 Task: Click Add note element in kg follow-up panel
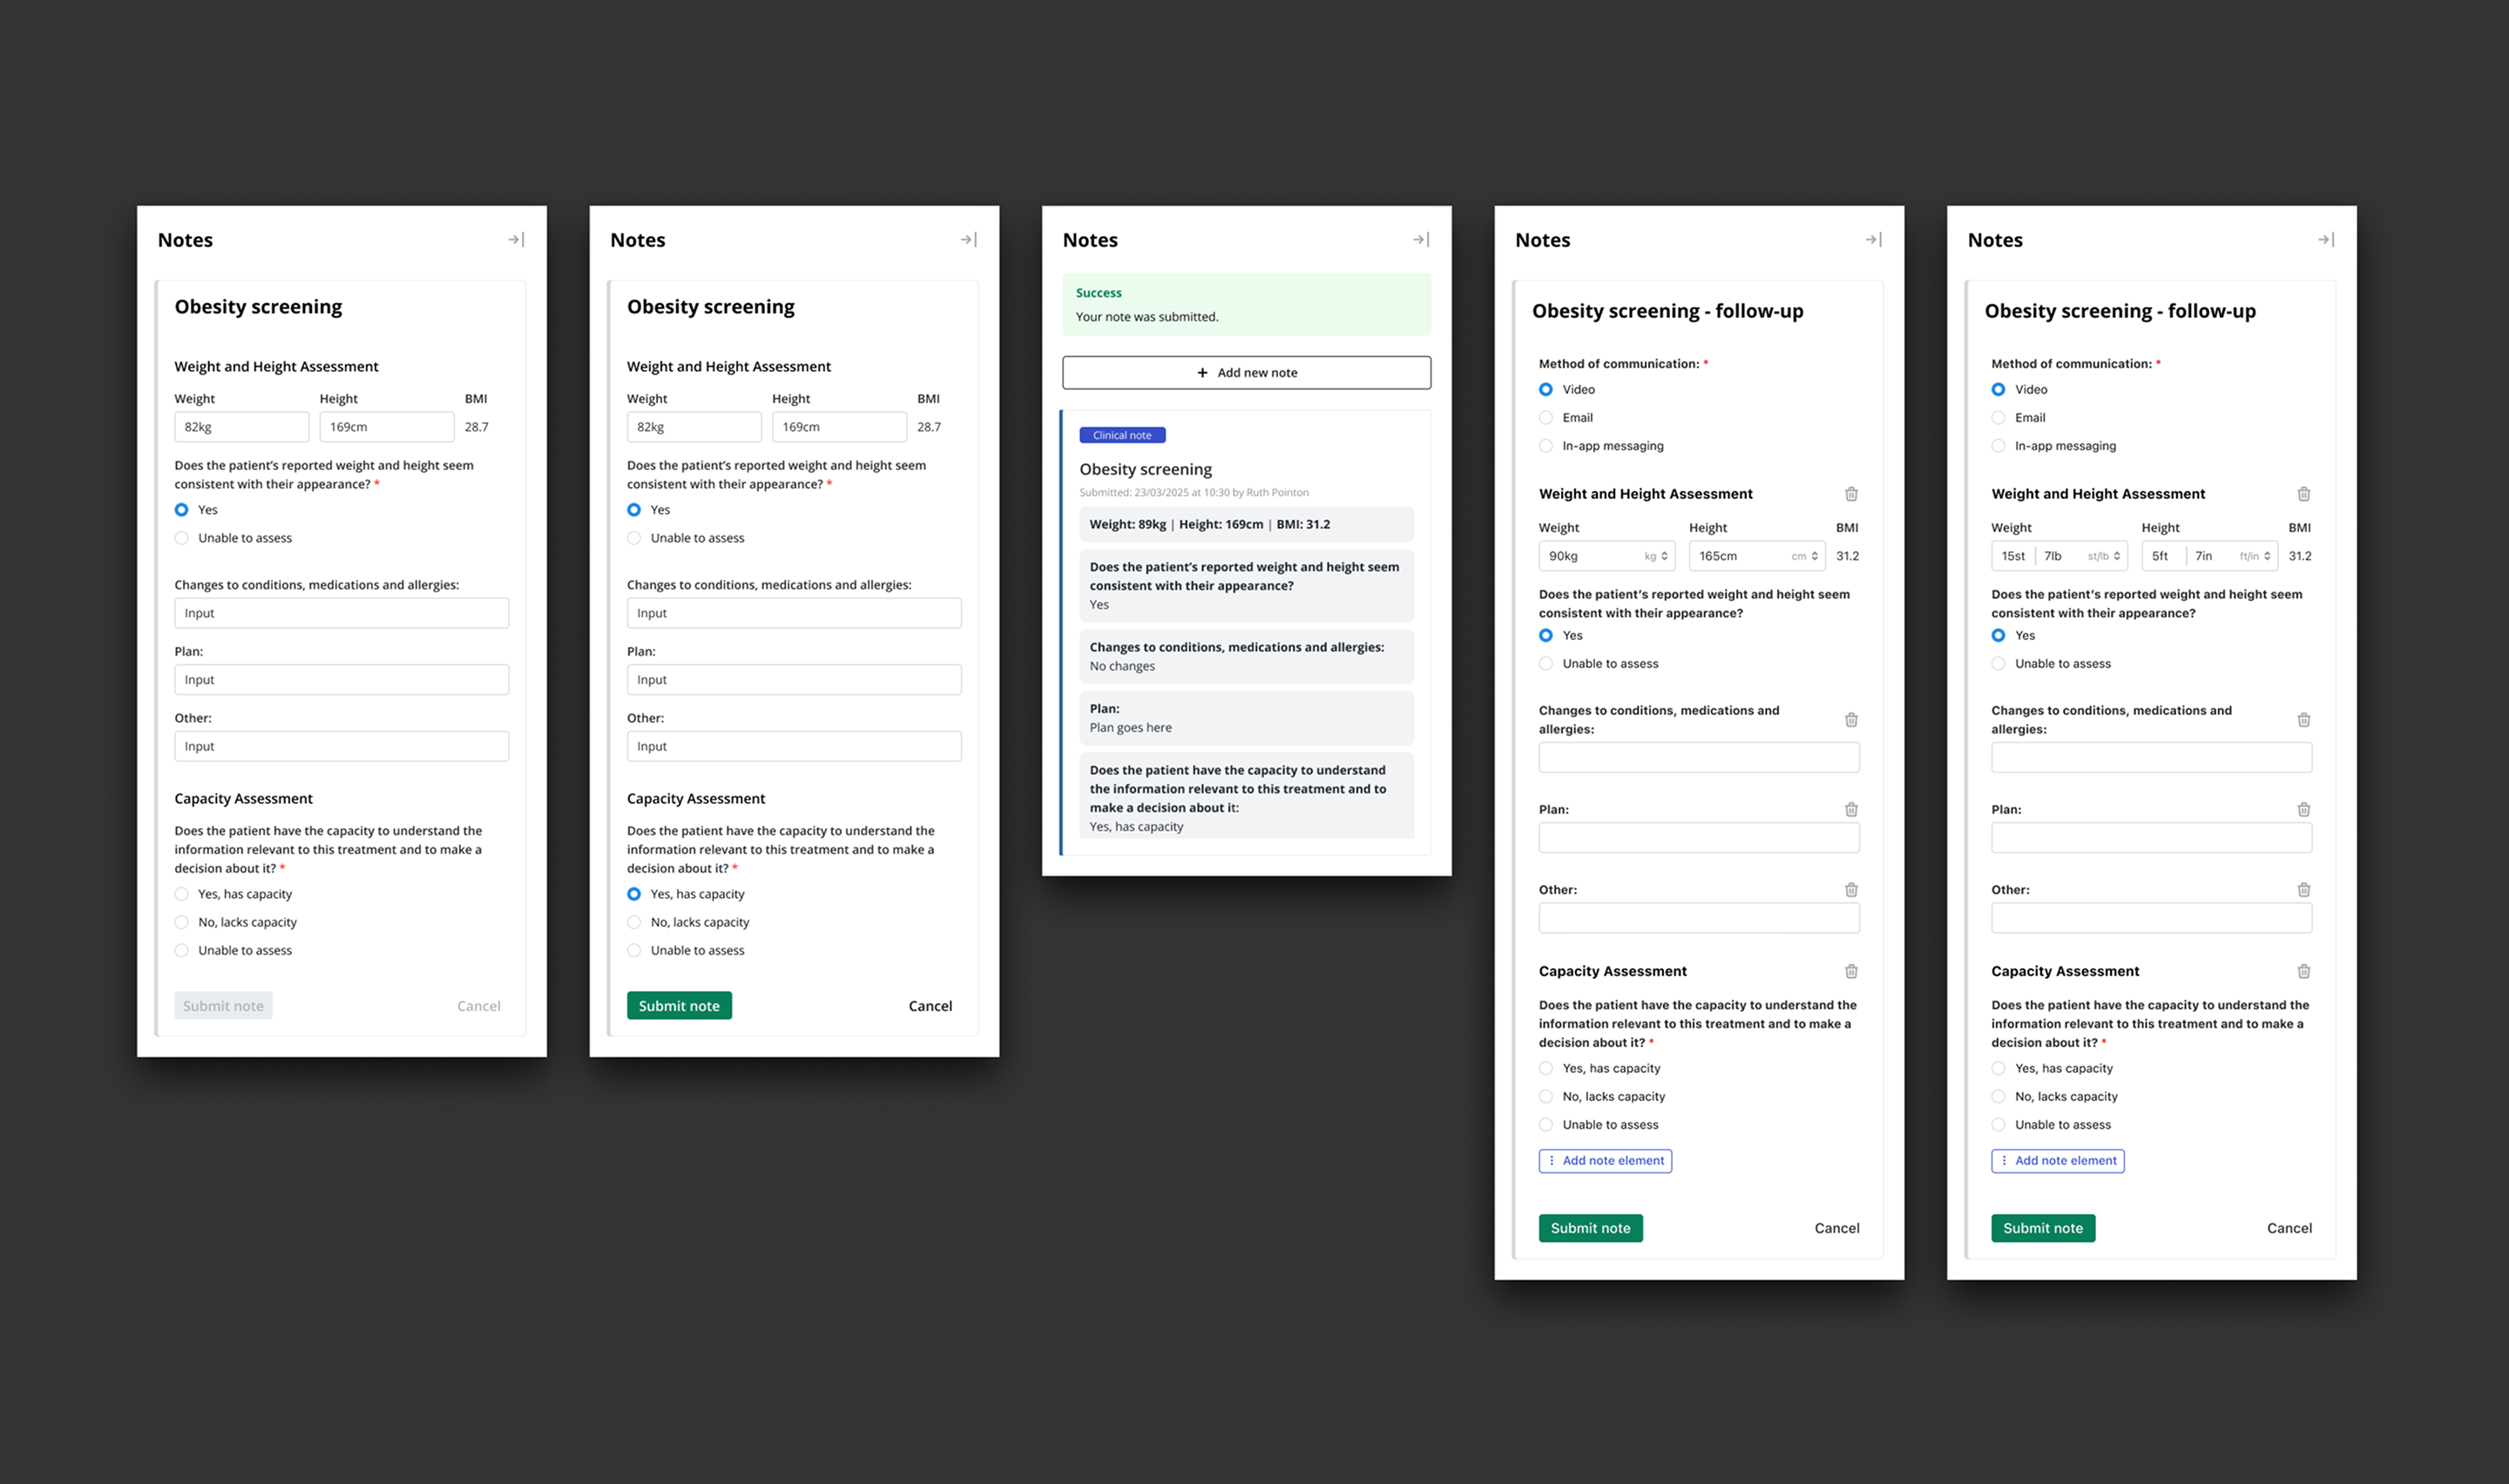point(1605,1161)
